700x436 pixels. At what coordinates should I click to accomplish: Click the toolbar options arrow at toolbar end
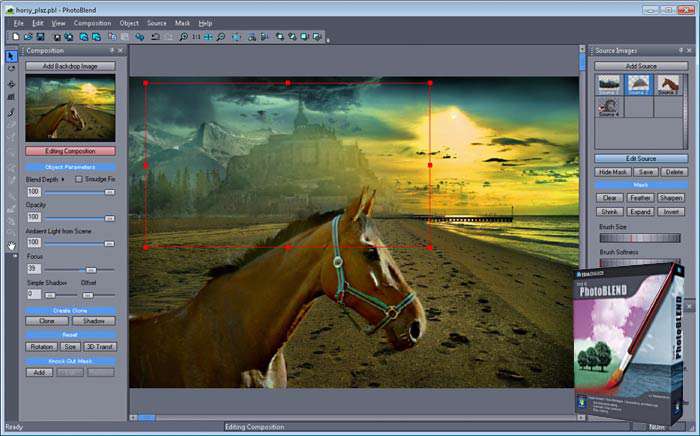point(328,40)
